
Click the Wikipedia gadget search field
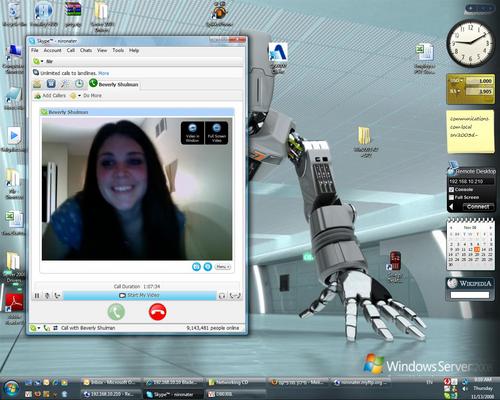click(470, 295)
